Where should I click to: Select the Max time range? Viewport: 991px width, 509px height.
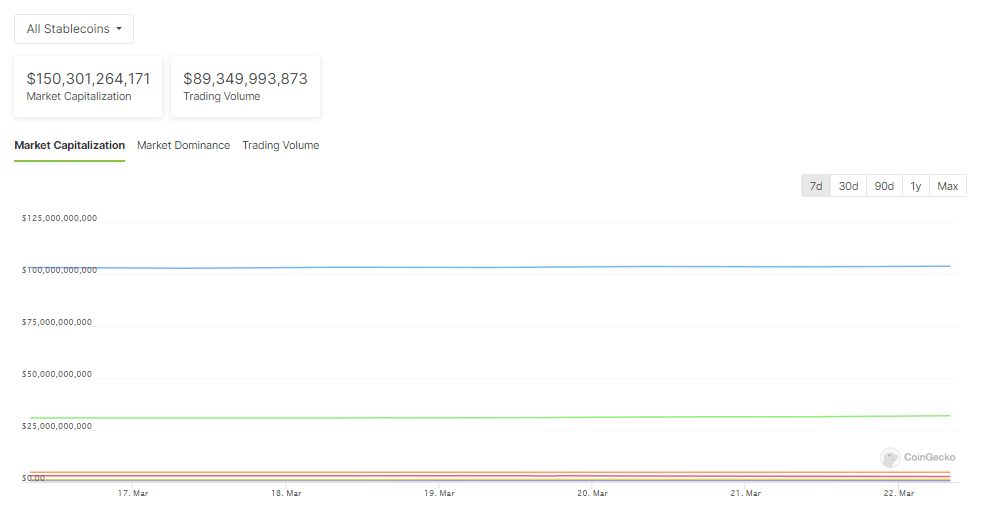(x=948, y=186)
